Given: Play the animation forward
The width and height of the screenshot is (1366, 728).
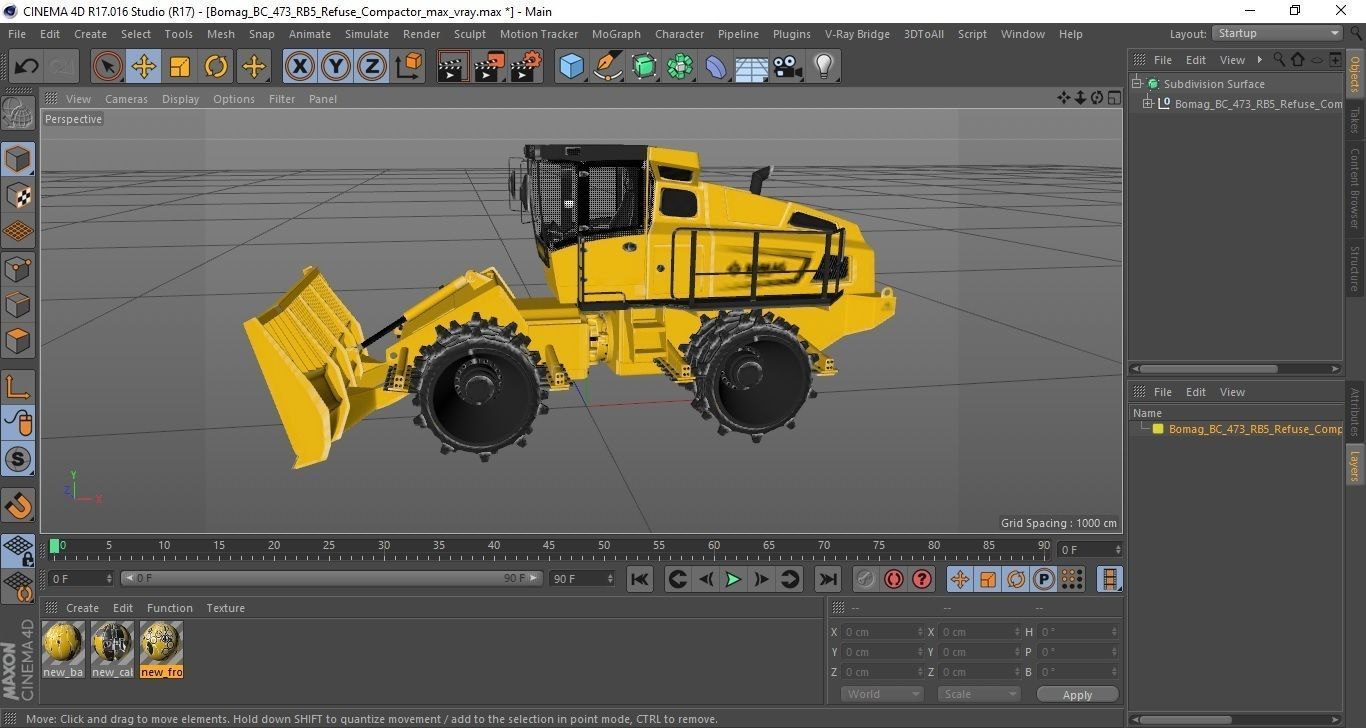Looking at the screenshot, I should pyautogui.click(x=733, y=579).
